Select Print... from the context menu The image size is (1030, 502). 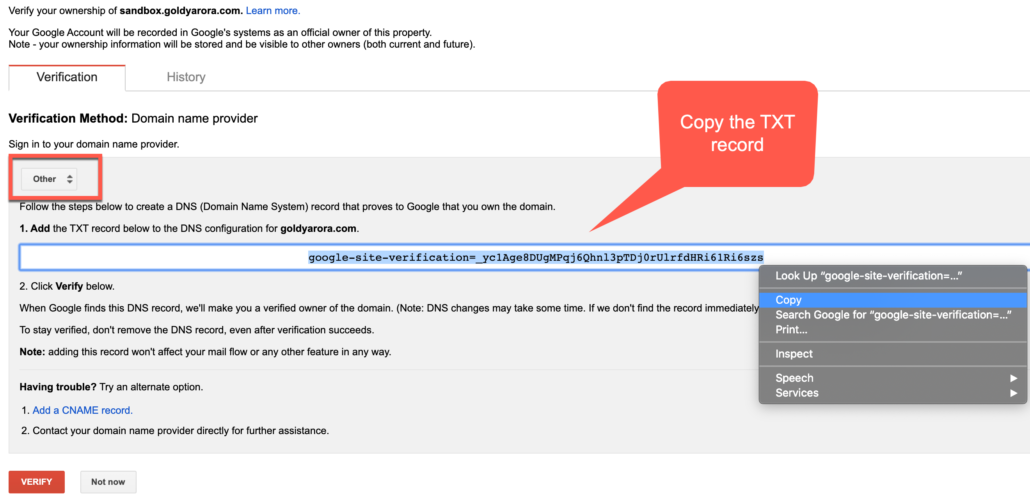pos(892,330)
